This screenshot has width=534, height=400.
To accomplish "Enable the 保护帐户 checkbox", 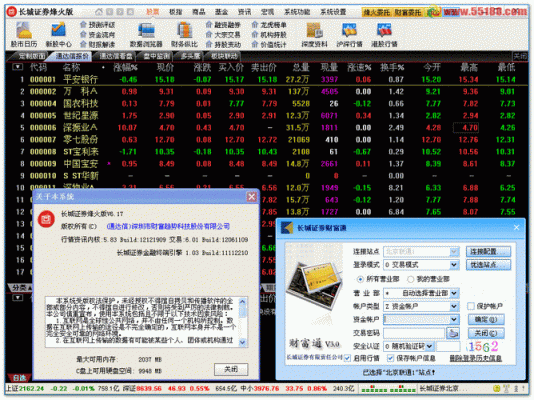I will click(x=471, y=306).
